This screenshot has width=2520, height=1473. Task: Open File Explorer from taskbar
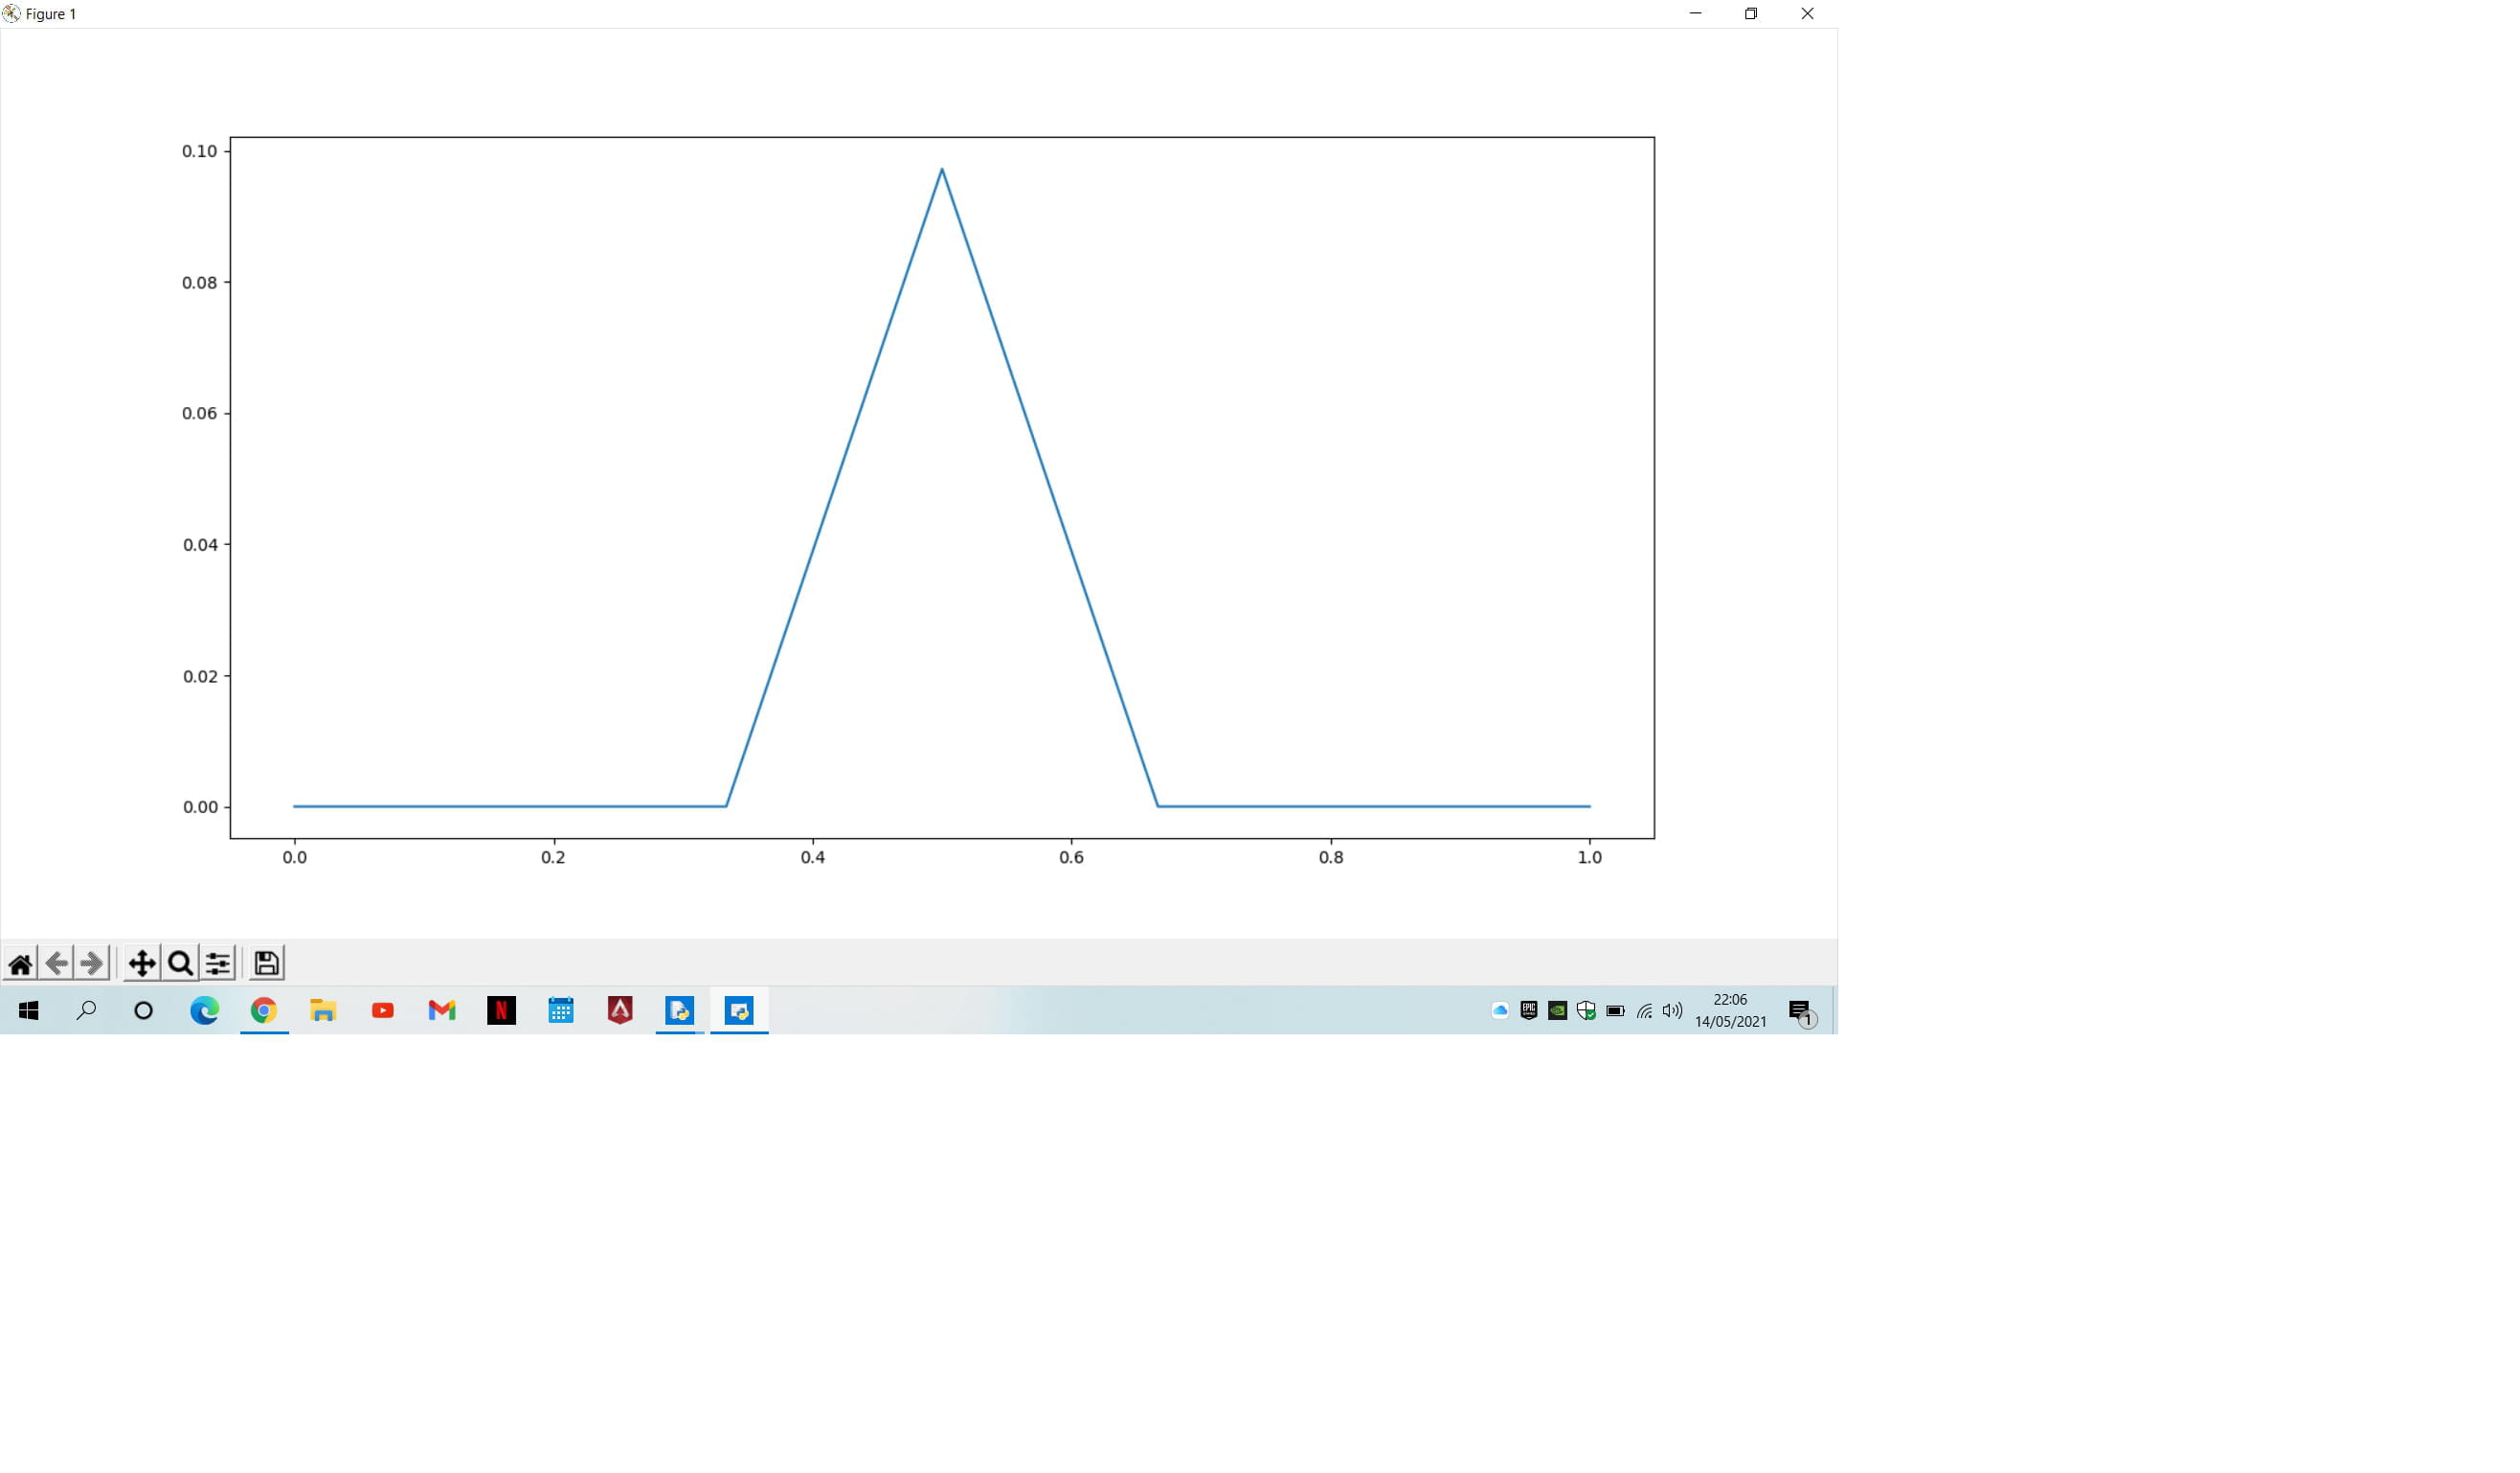[x=323, y=1011]
